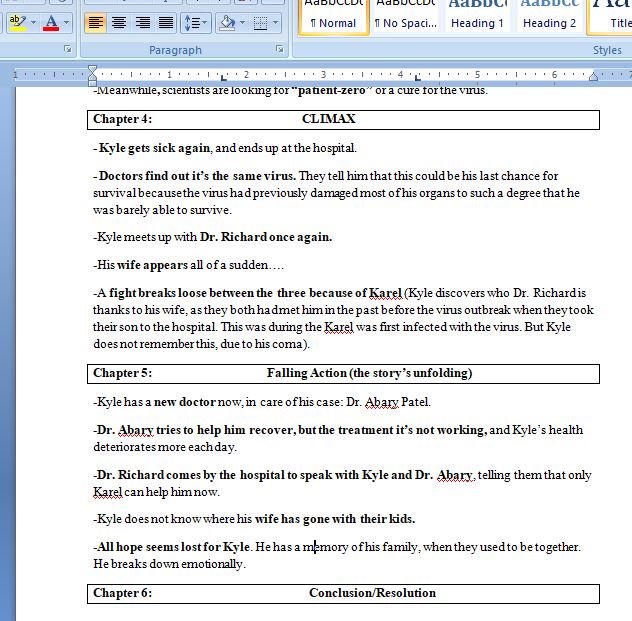Open the Paragraph dialog launcher
Screen dimensions: 632x621
click(279, 49)
